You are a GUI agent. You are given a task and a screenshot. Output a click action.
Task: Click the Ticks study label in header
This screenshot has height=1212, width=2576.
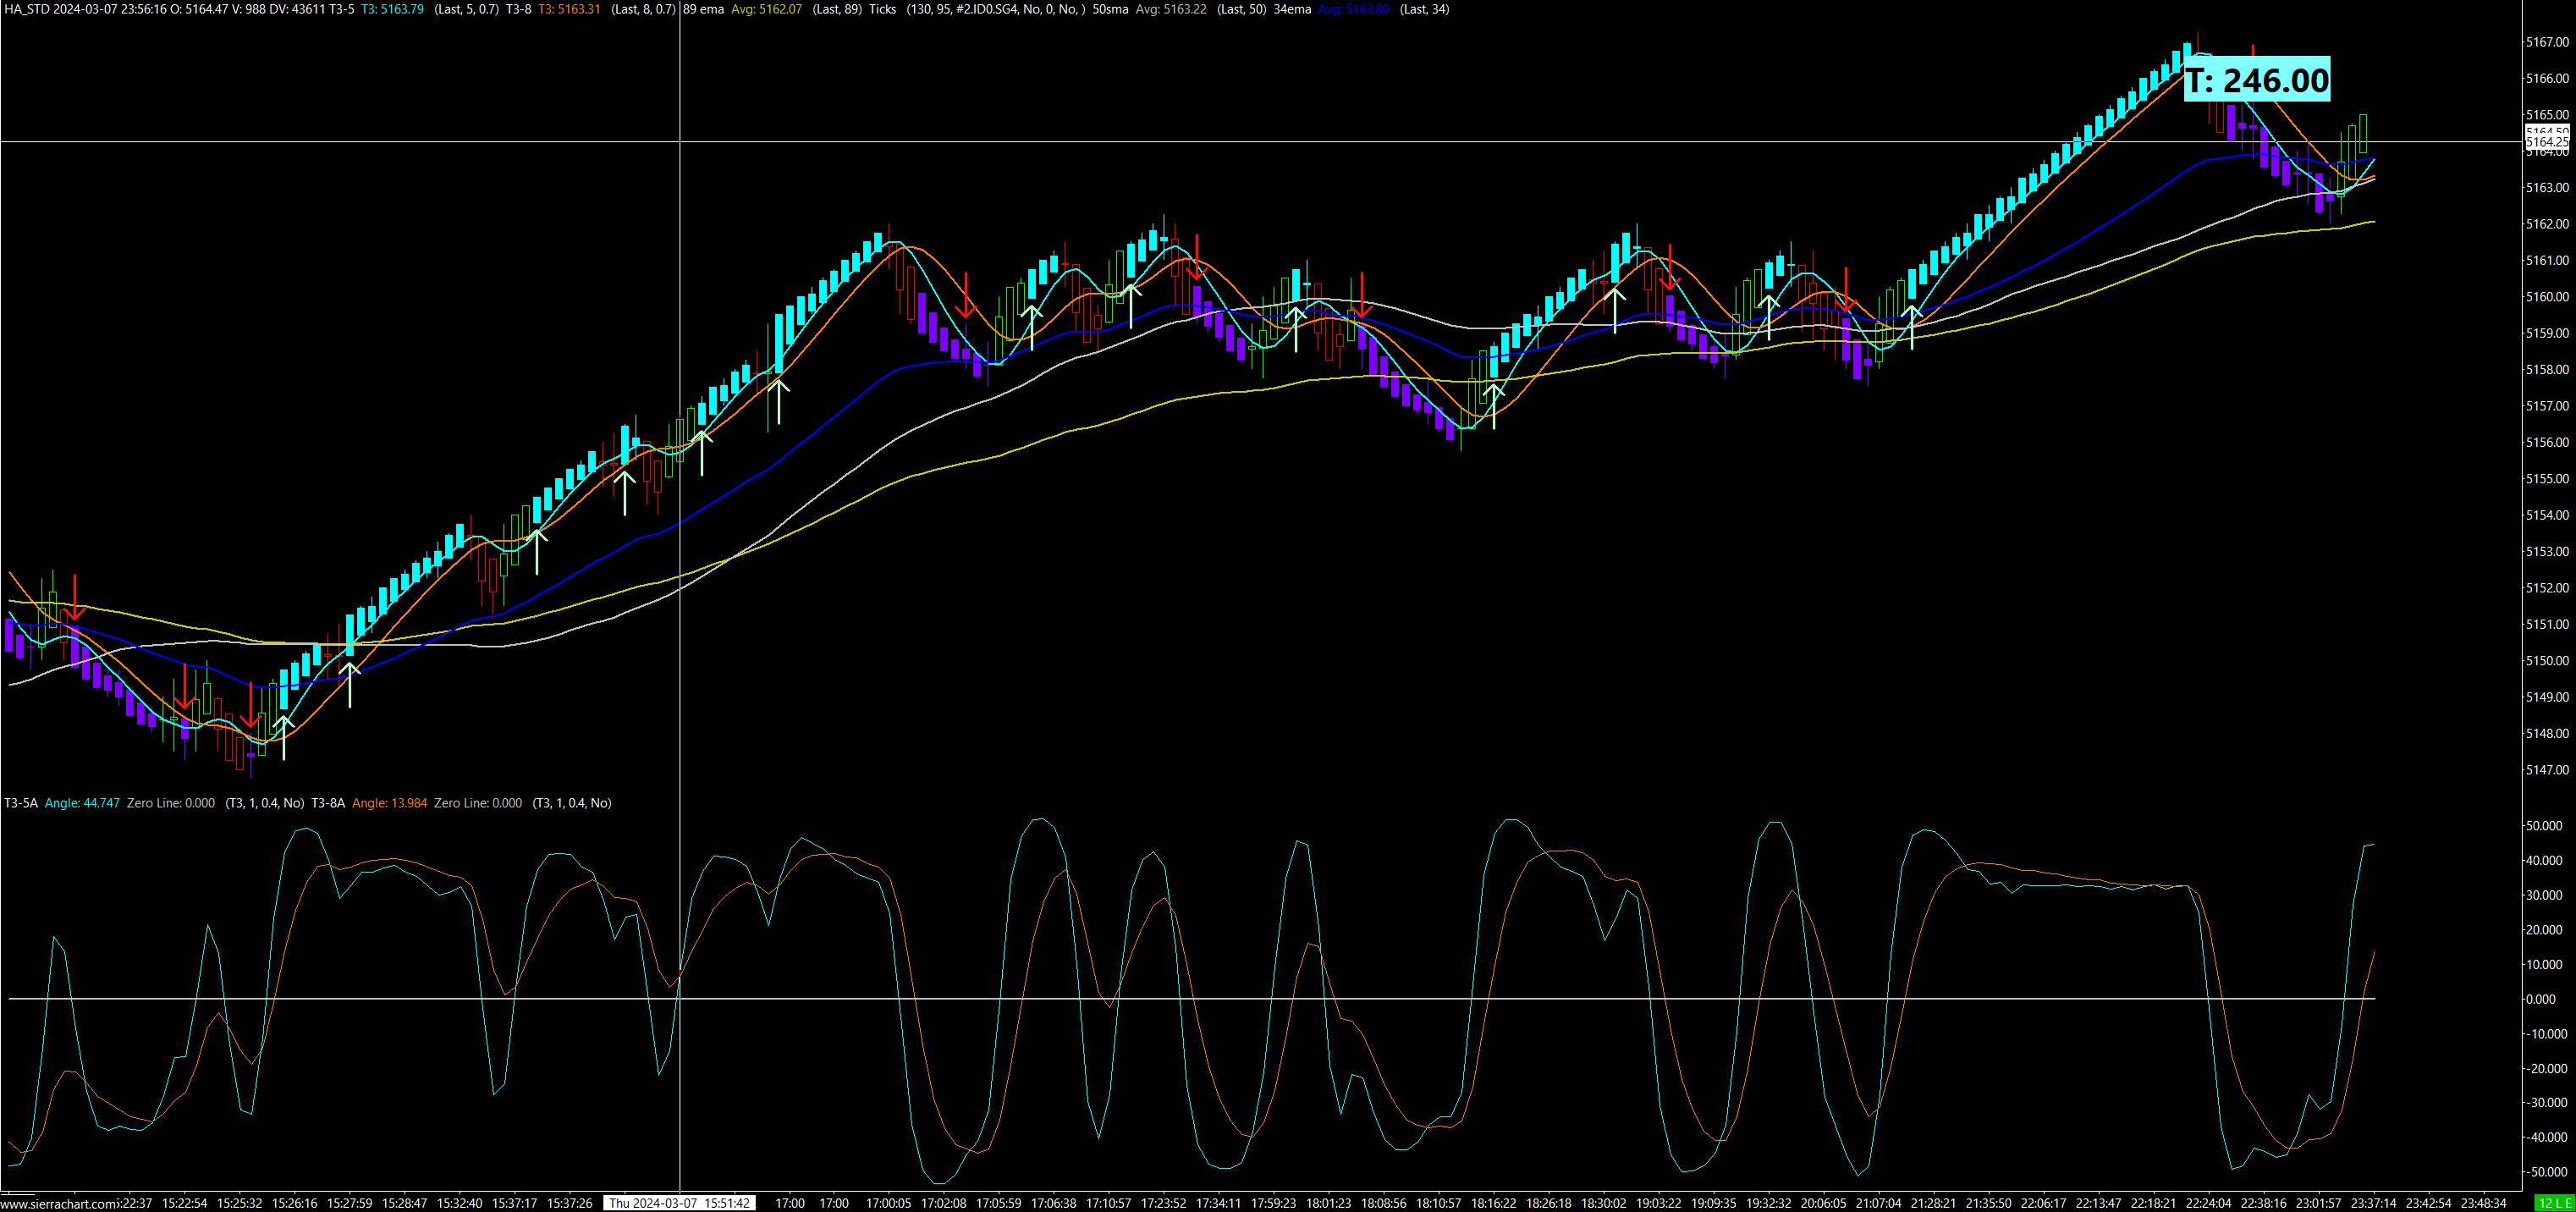(882, 9)
